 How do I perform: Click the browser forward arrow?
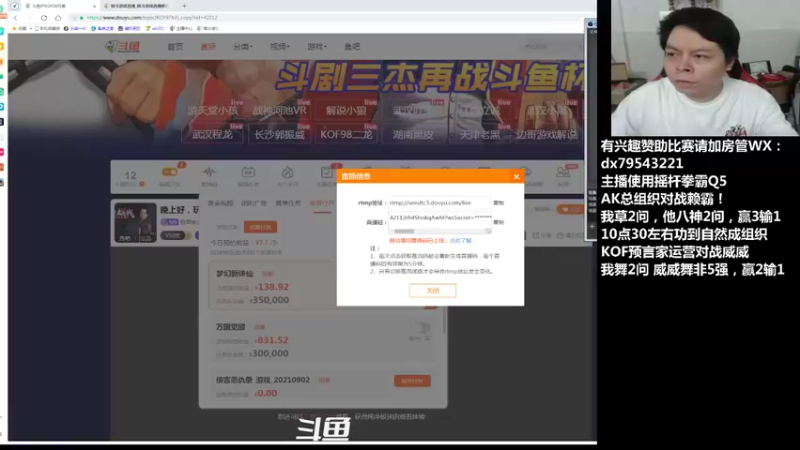(x=30, y=17)
